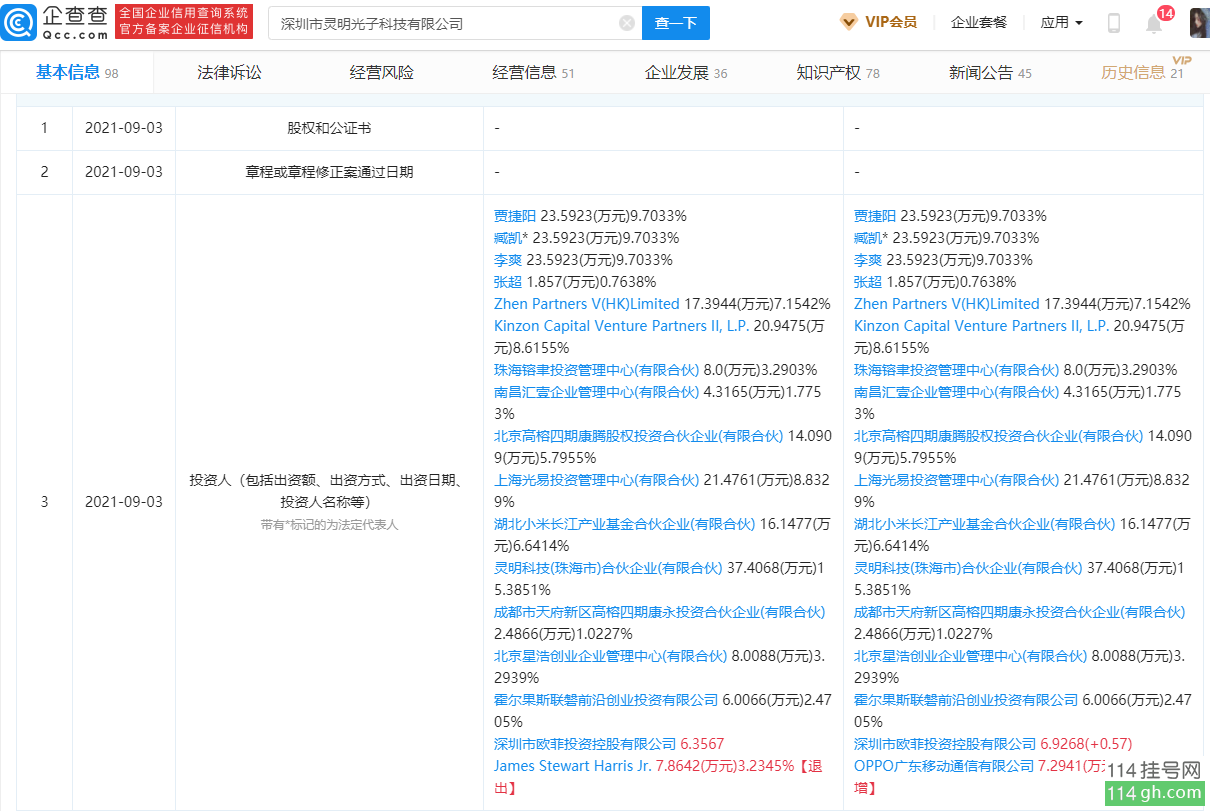Open 湖北小米长江产业基金合伙企业 in left column

point(625,524)
